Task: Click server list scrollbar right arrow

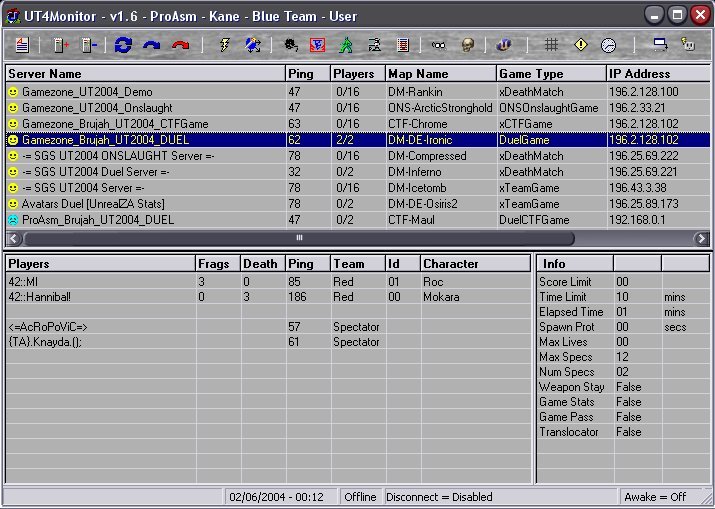Action: click(x=702, y=238)
